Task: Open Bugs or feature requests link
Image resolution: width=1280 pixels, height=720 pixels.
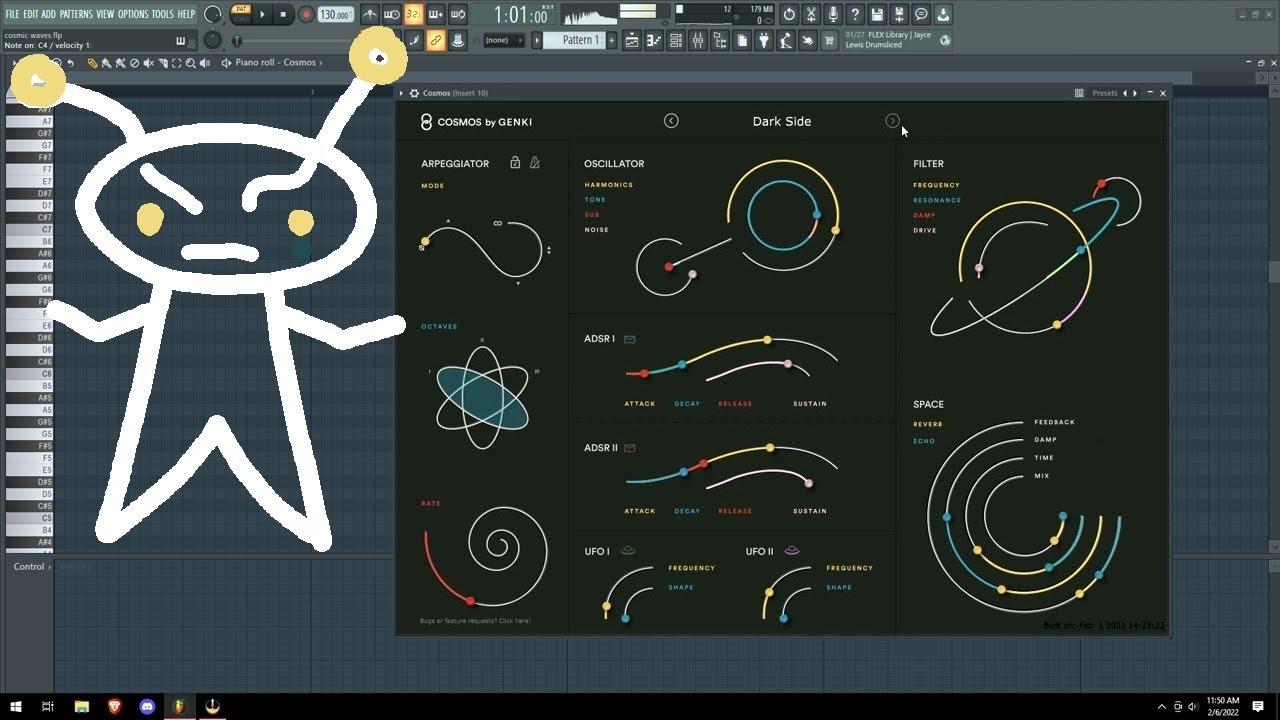Action: [476, 621]
